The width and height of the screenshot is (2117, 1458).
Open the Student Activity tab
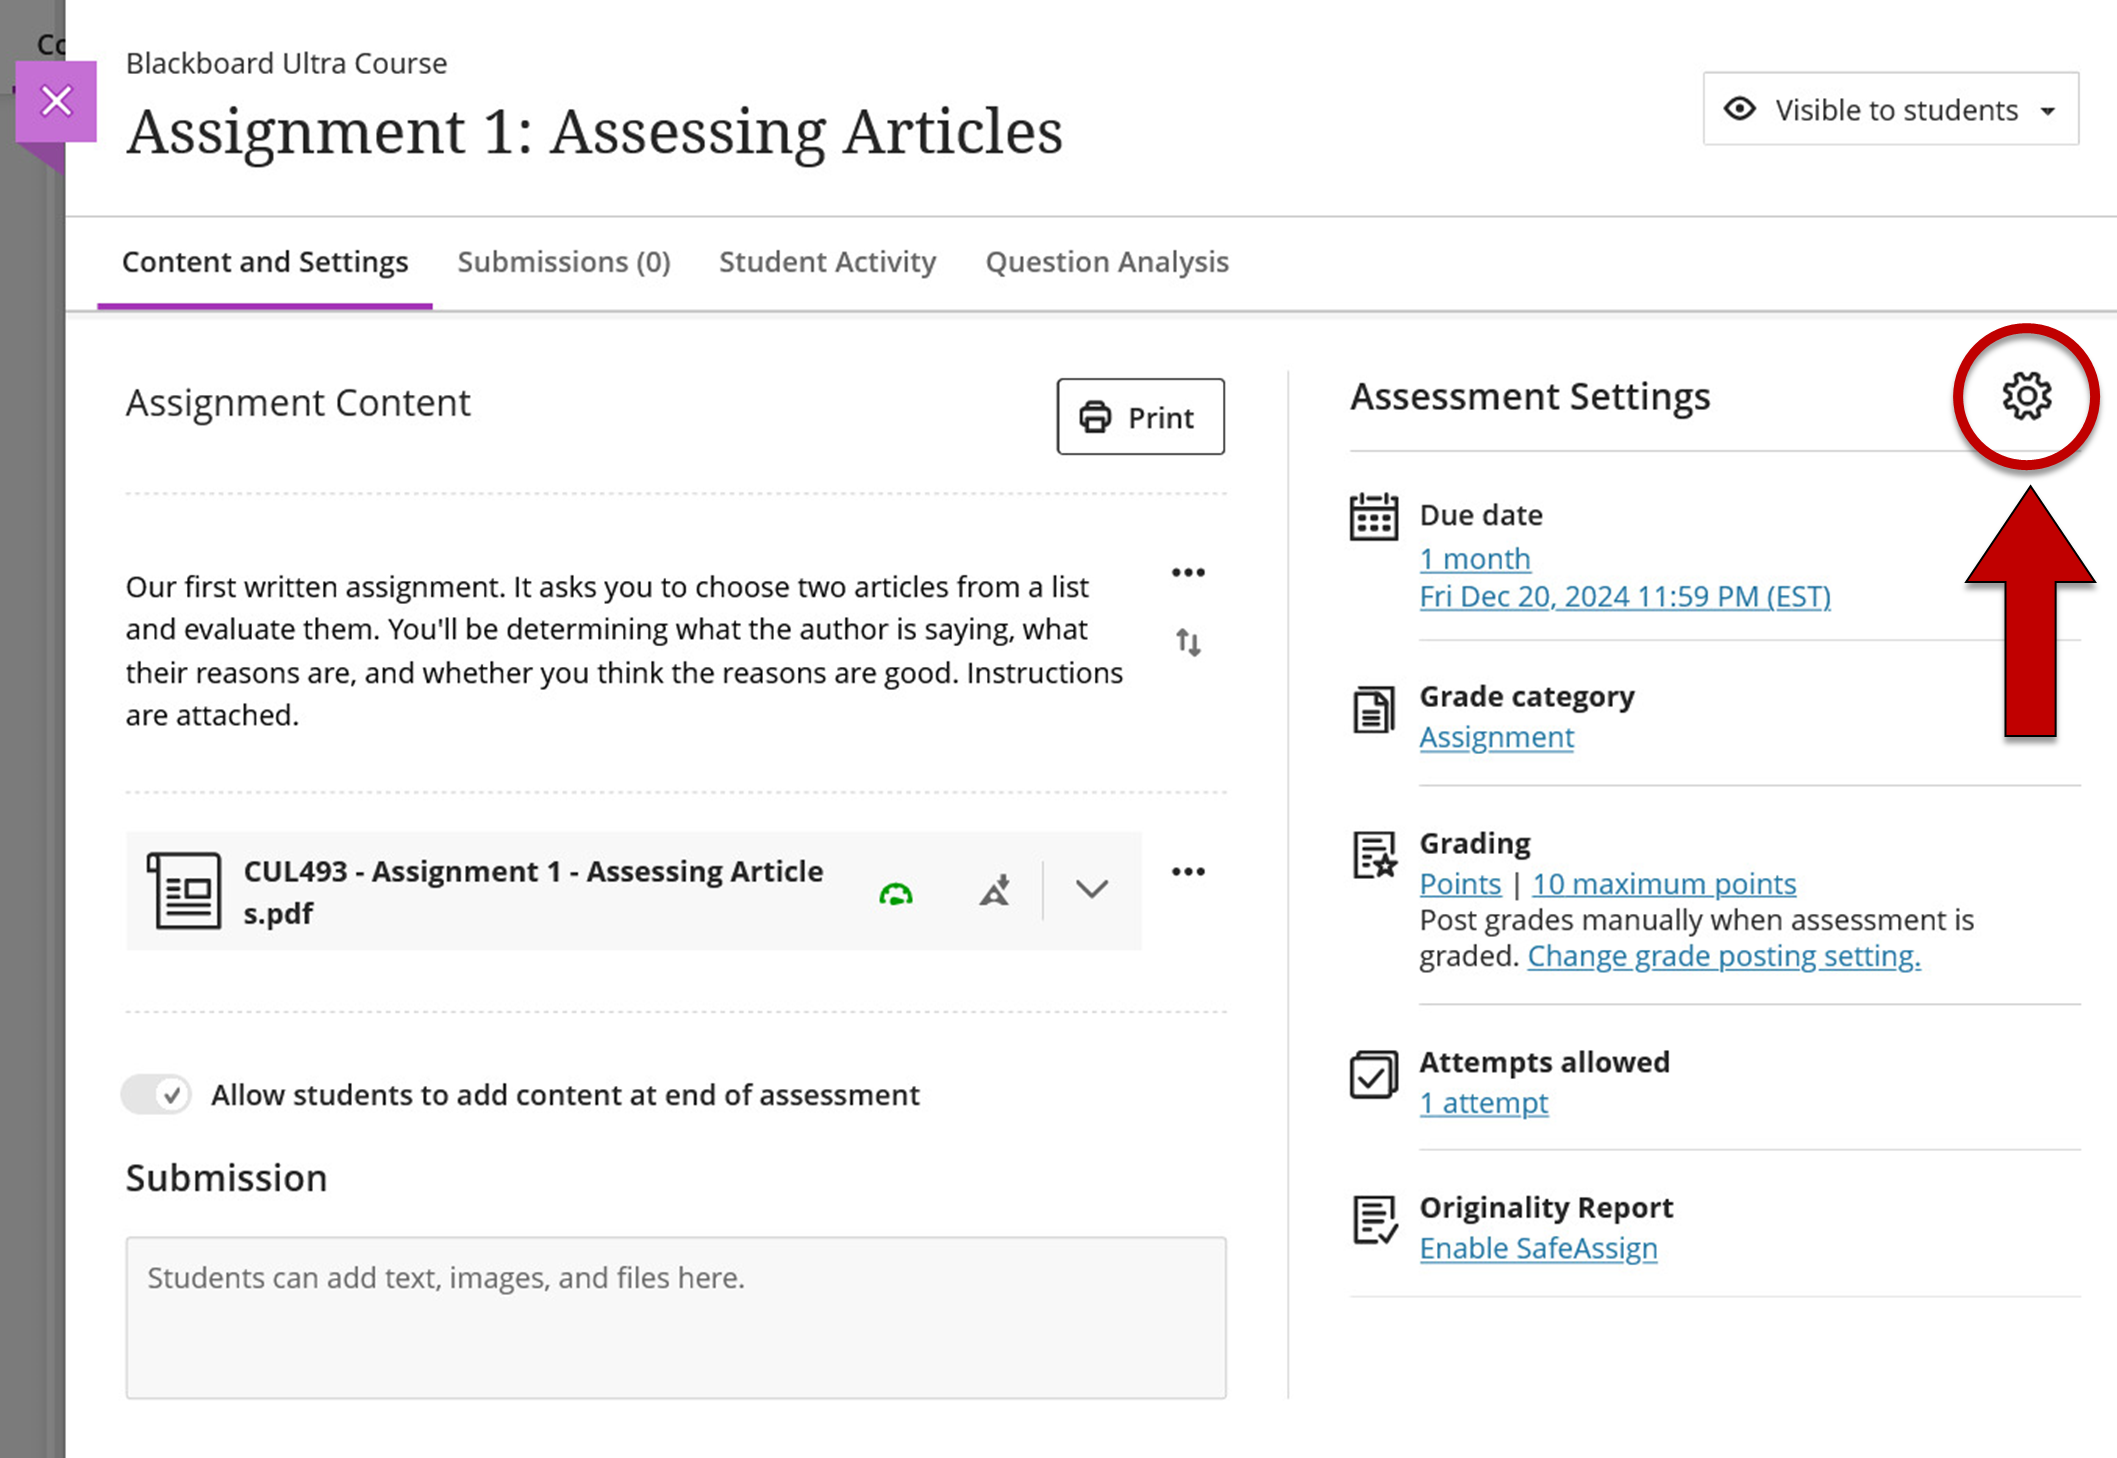[x=827, y=262]
